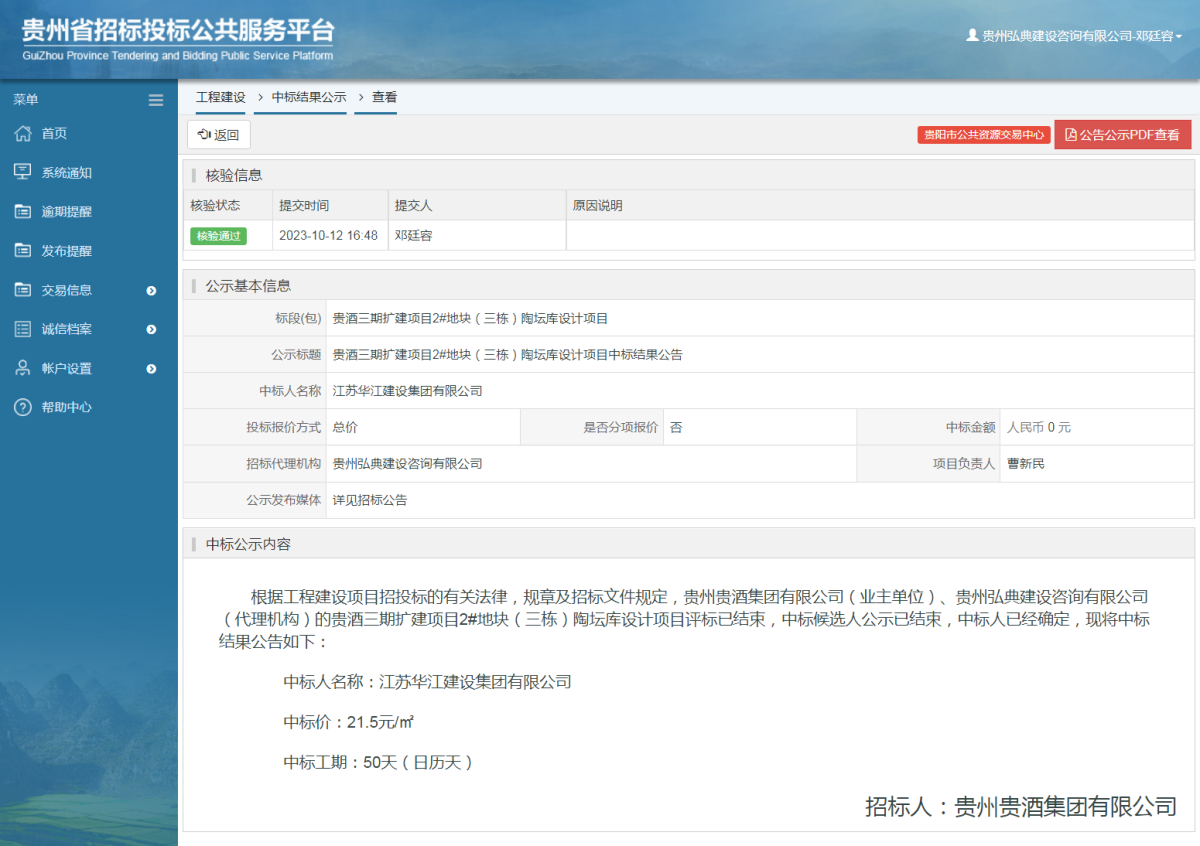
Task: Click the 公示标题 value 中标结果公告
Action: coord(507,354)
